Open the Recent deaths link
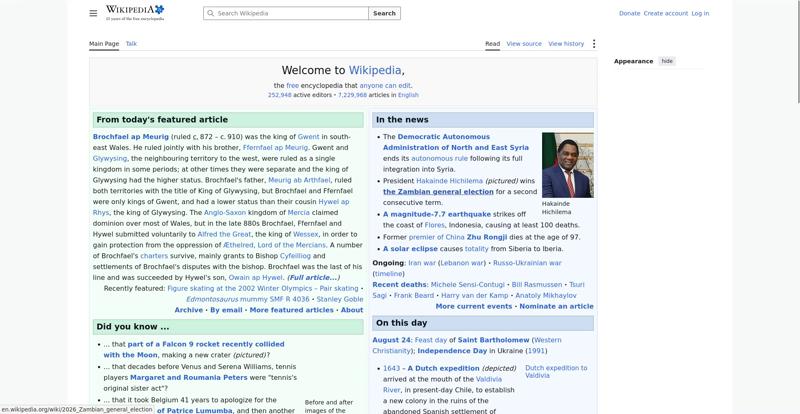 (399, 284)
